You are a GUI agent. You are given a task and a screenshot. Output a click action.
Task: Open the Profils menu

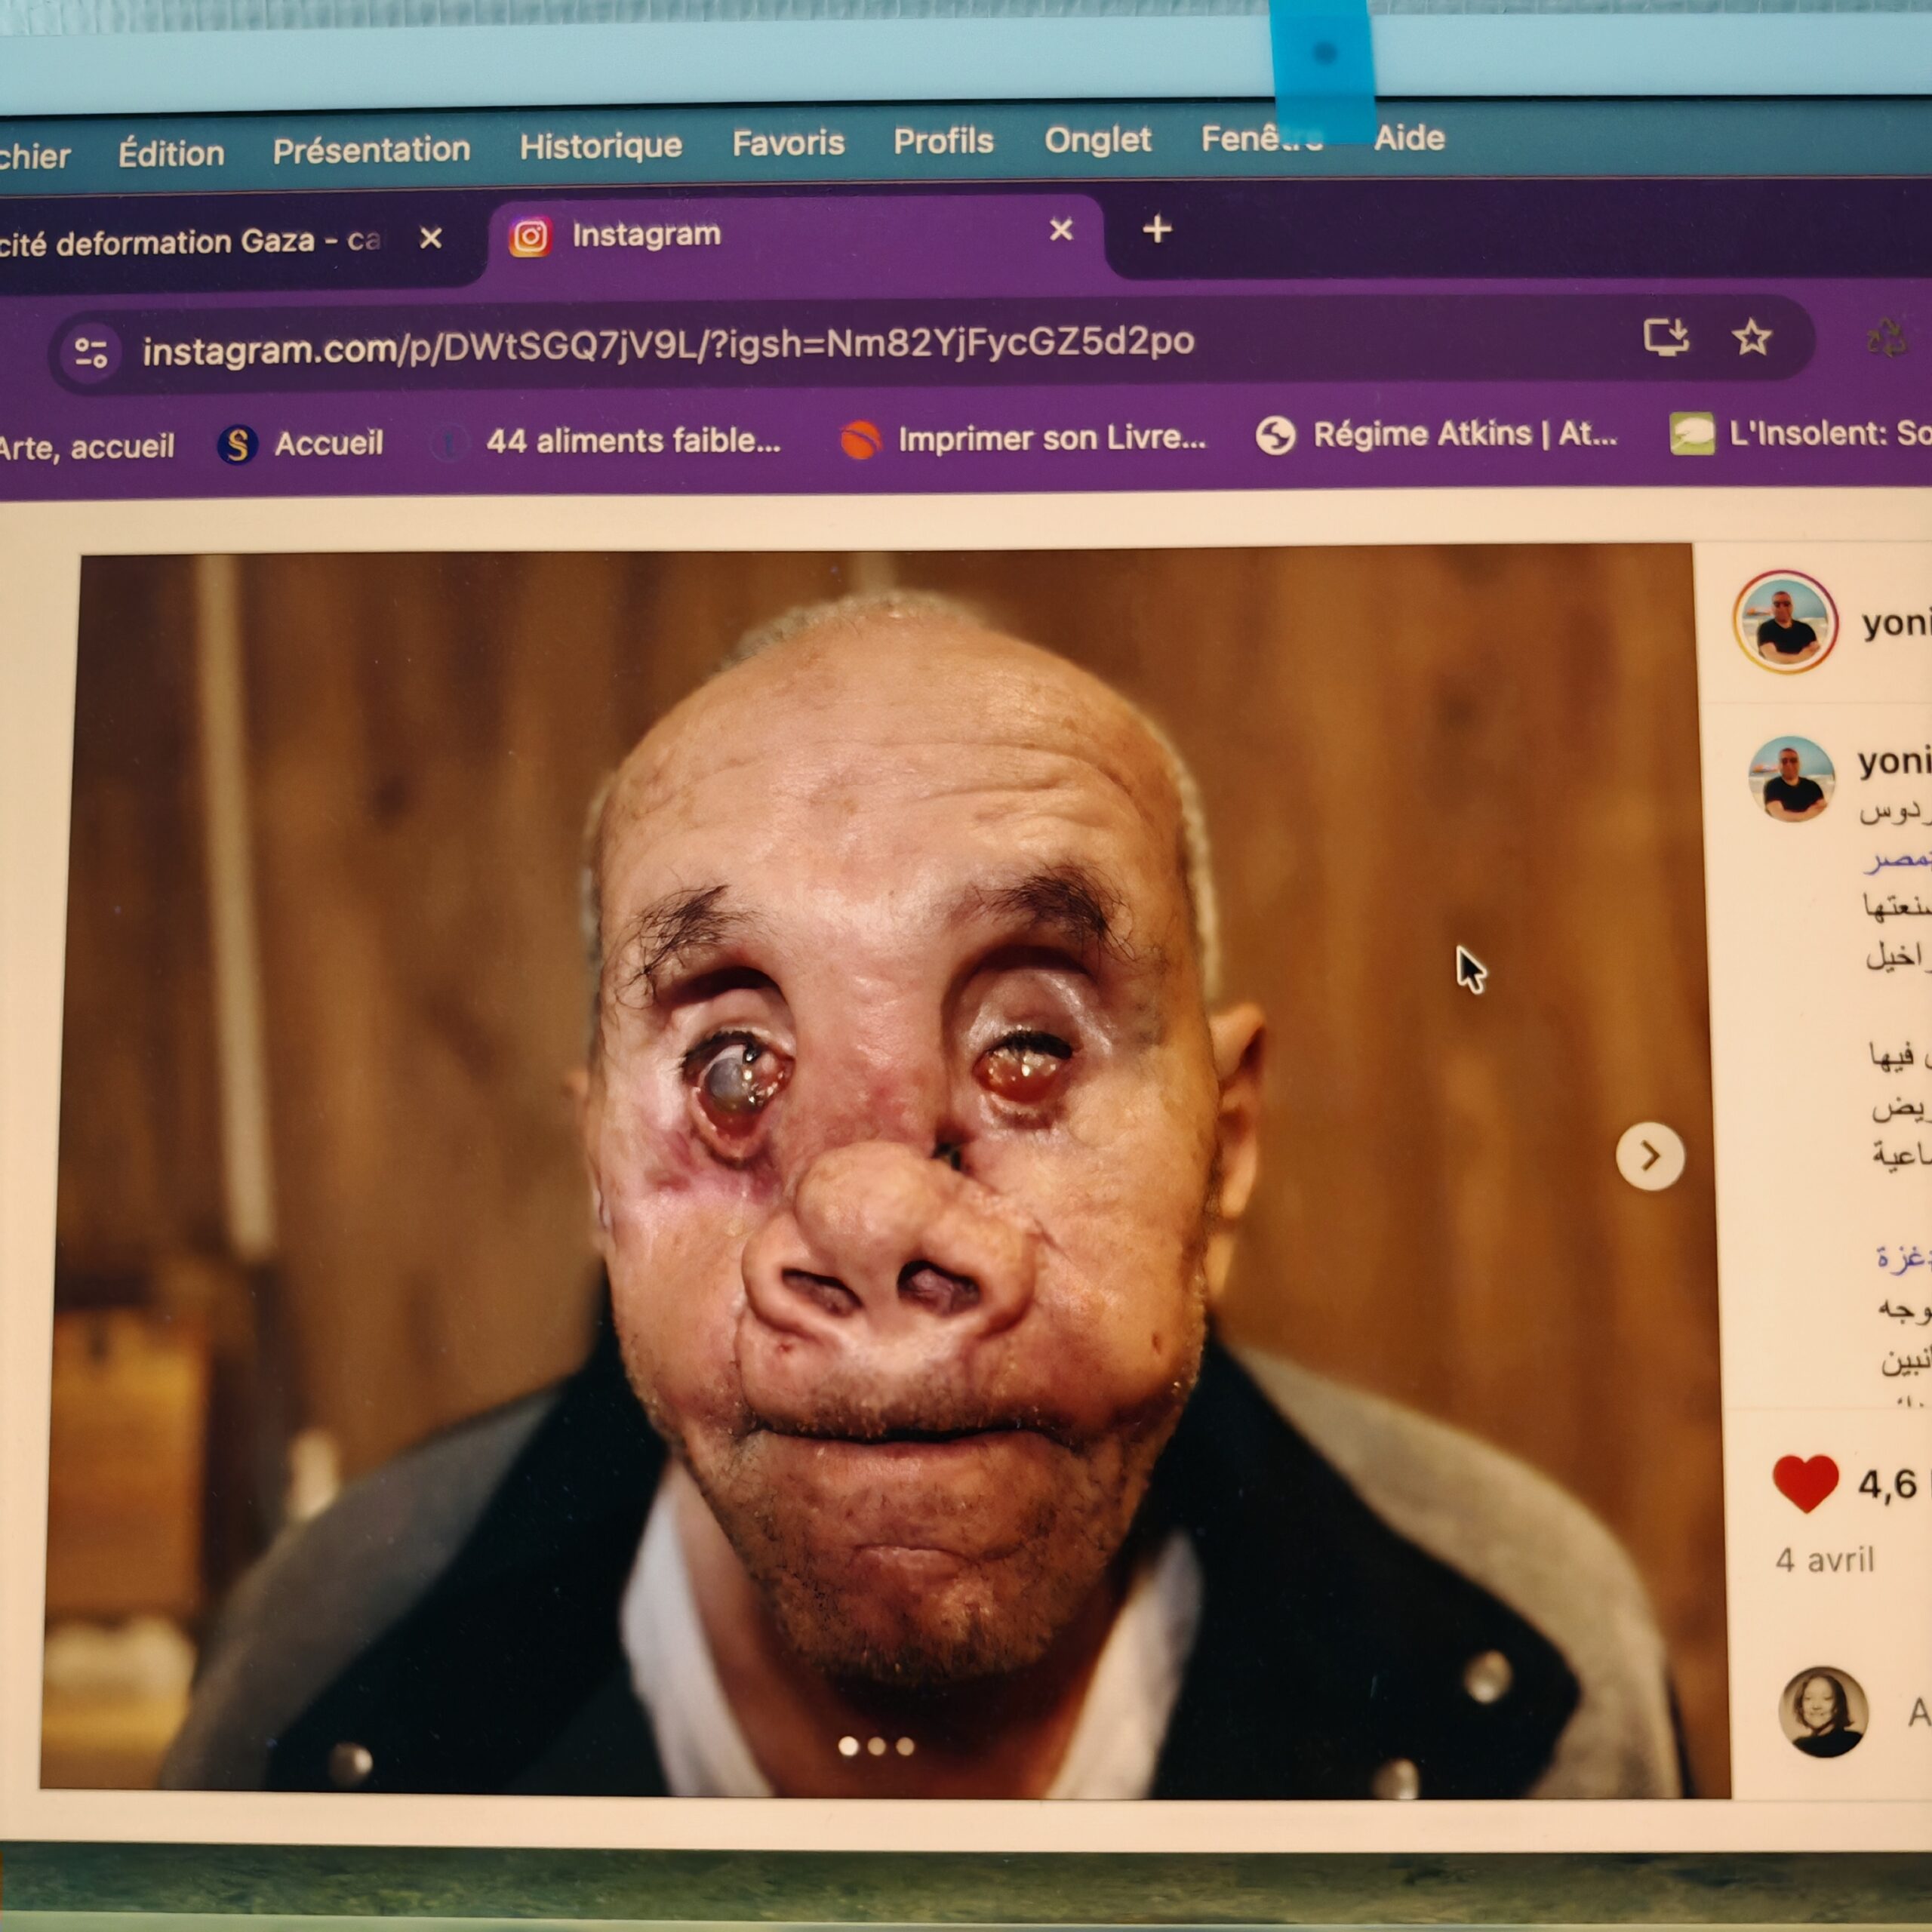(943, 141)
